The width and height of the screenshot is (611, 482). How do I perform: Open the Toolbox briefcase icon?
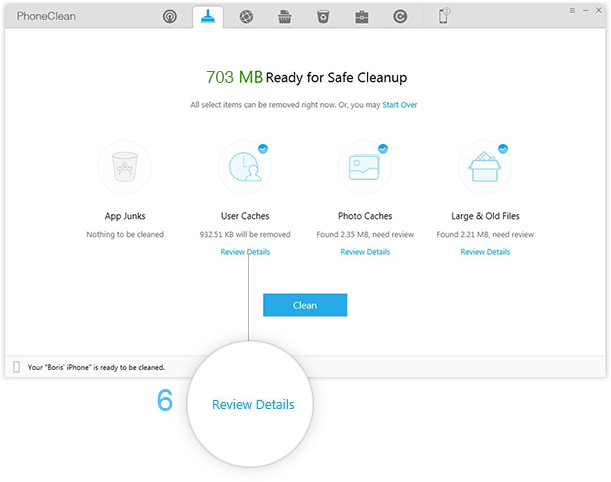(361, 16)
